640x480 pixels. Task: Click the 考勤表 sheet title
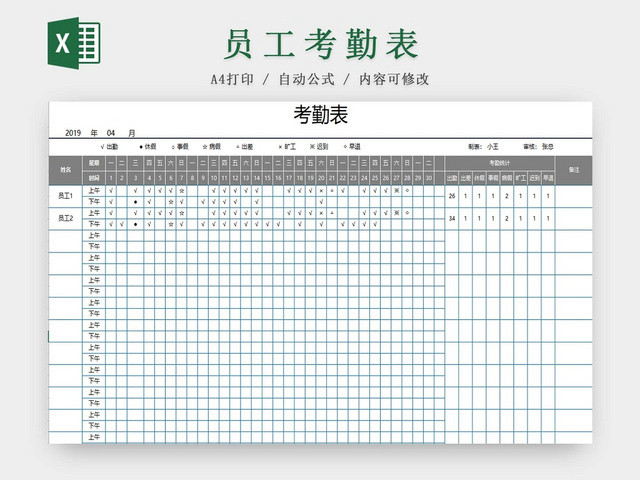pos(320,116)
